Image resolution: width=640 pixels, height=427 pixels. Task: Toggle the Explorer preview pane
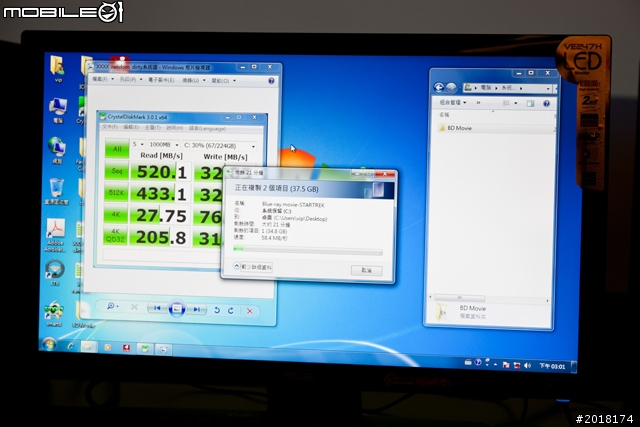pyautogui.click(x=530, y=103)
